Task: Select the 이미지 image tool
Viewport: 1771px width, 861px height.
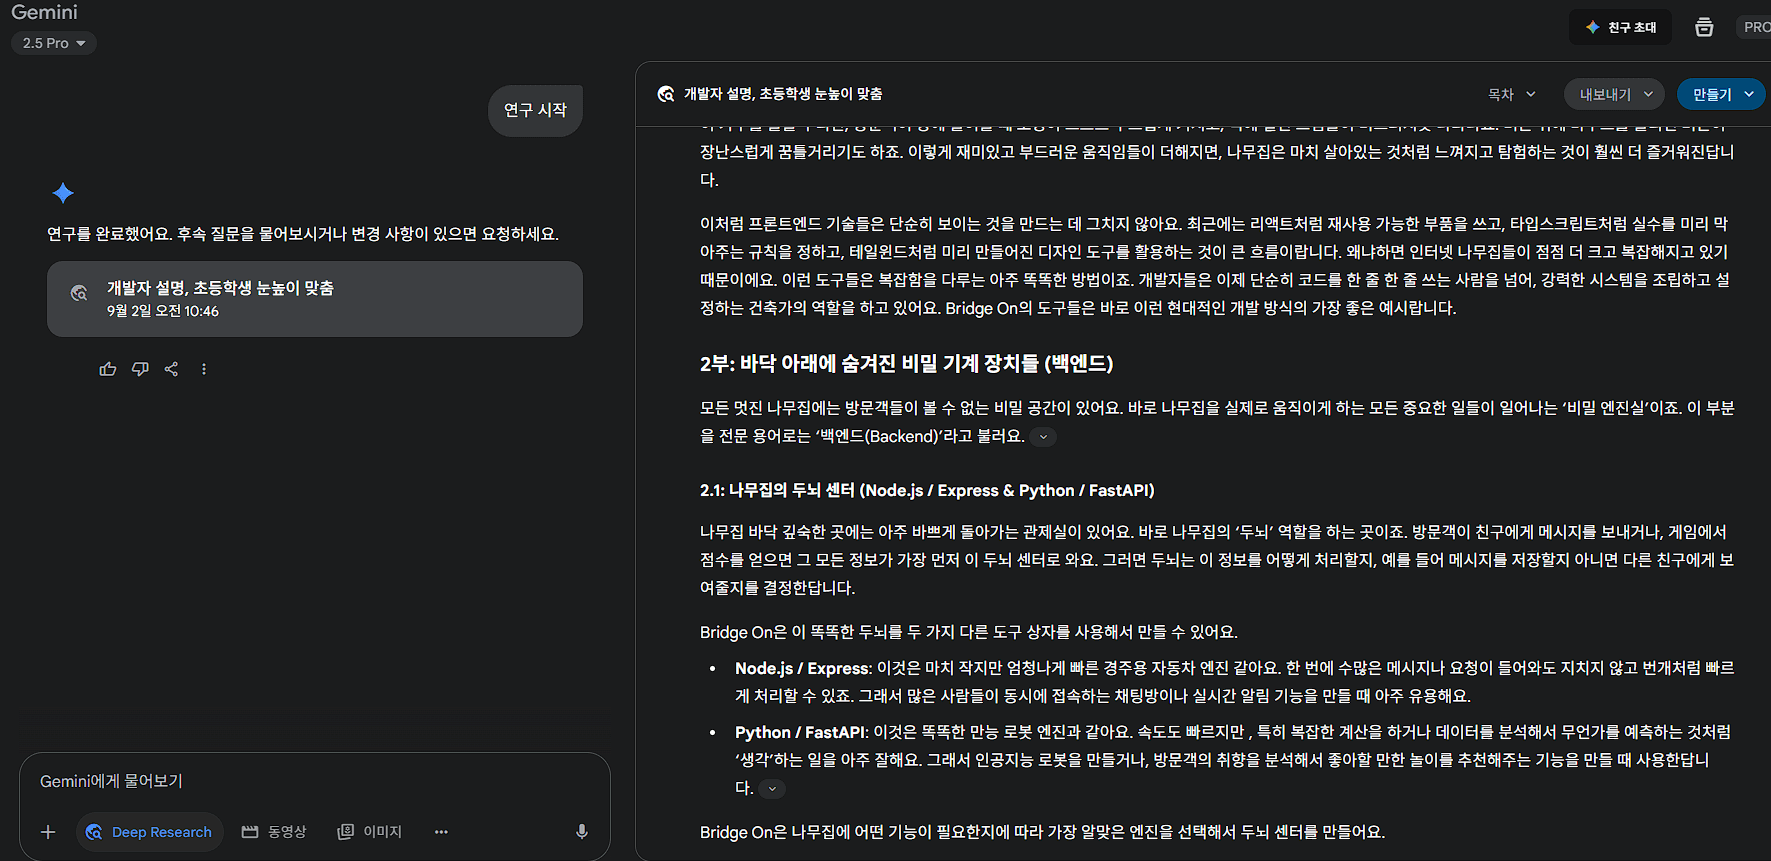Action: point(370,832)
